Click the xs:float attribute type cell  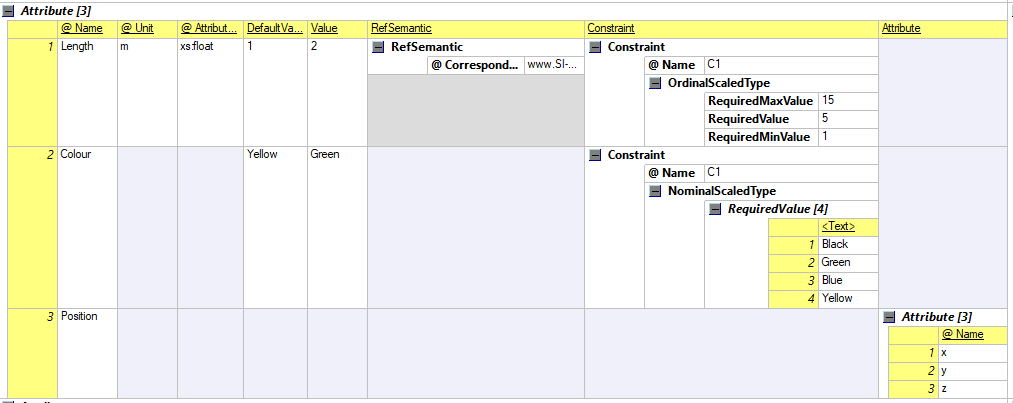(x=210, y=47)
